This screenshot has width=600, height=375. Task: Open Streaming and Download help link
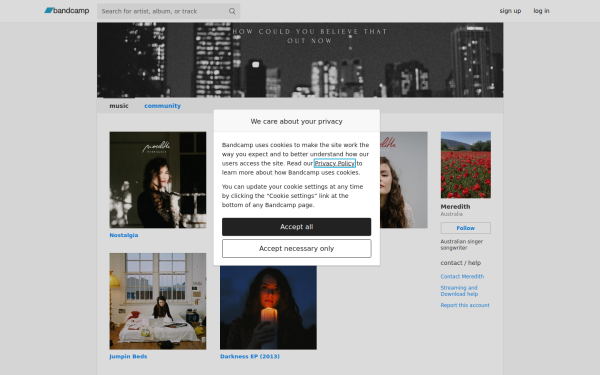tap(459, 291)
